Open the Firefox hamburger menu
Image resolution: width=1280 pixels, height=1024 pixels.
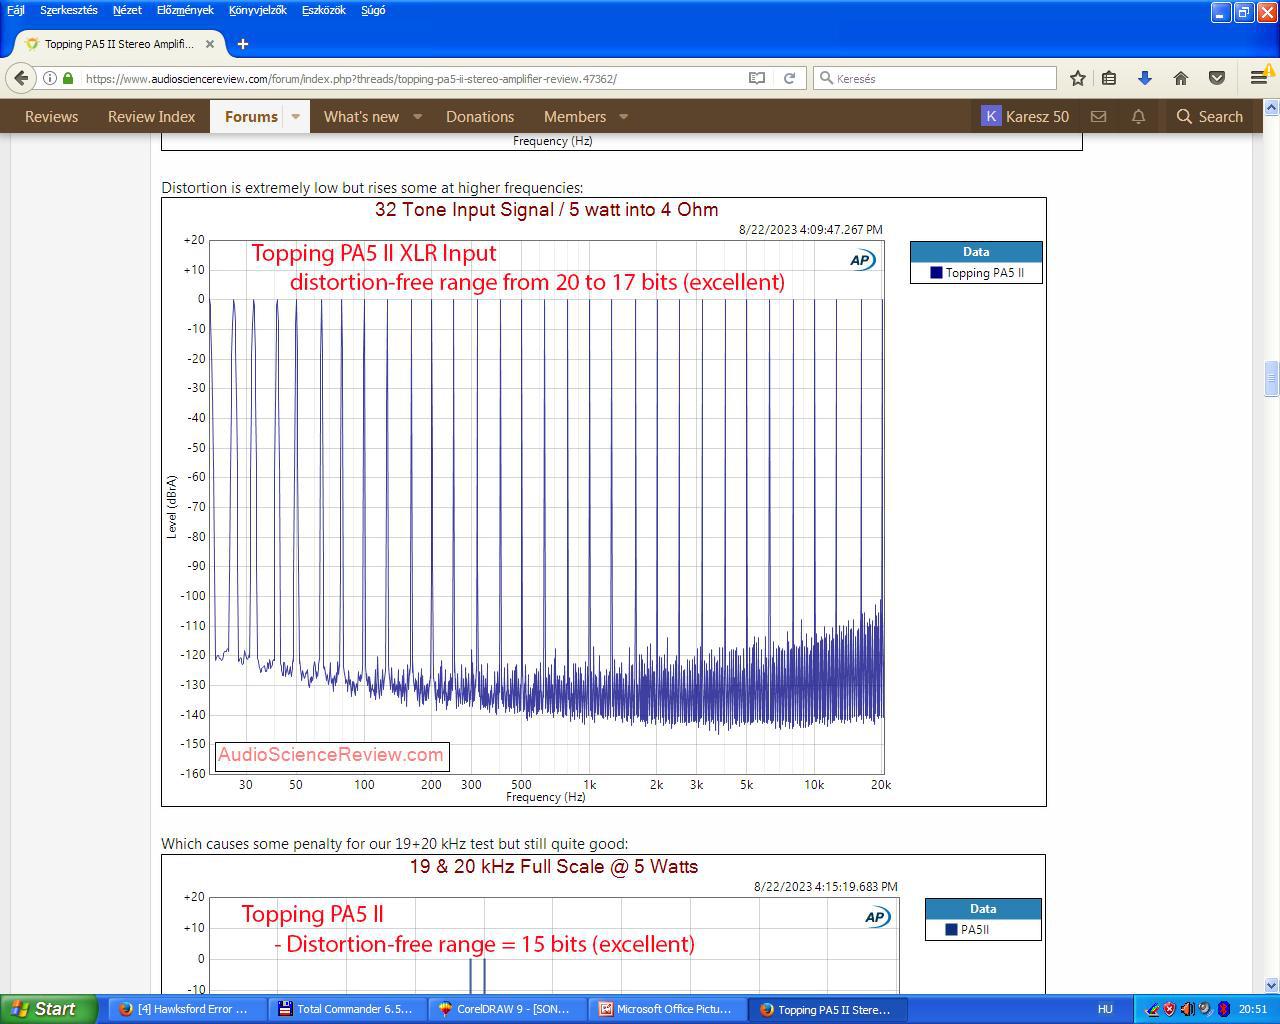pos(1259,78)
